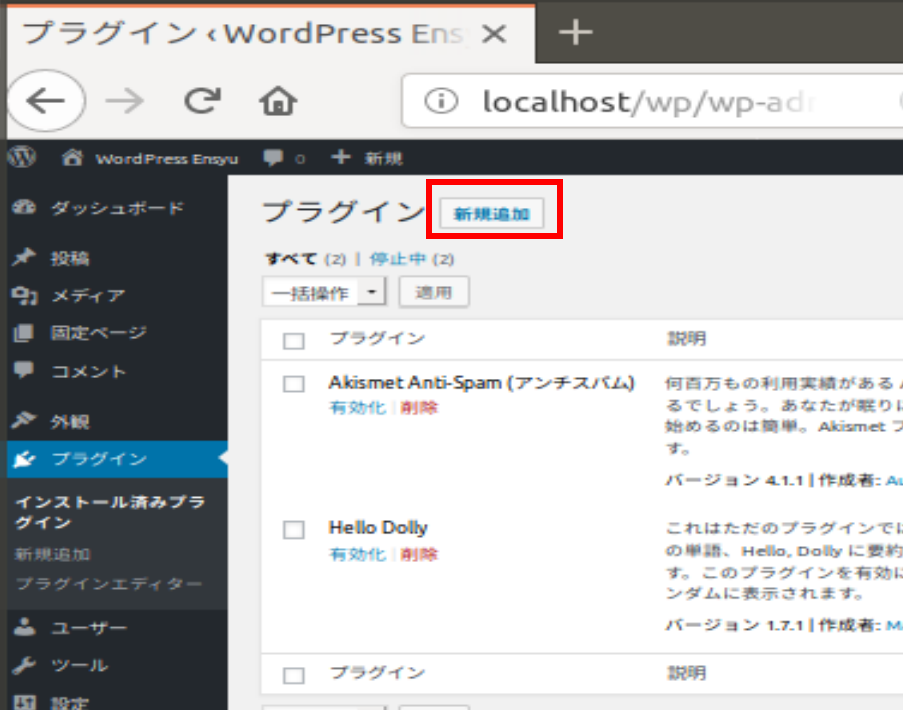
Task: Activate Hello Dolly with 有効化 link
Action: pos(358,554)
